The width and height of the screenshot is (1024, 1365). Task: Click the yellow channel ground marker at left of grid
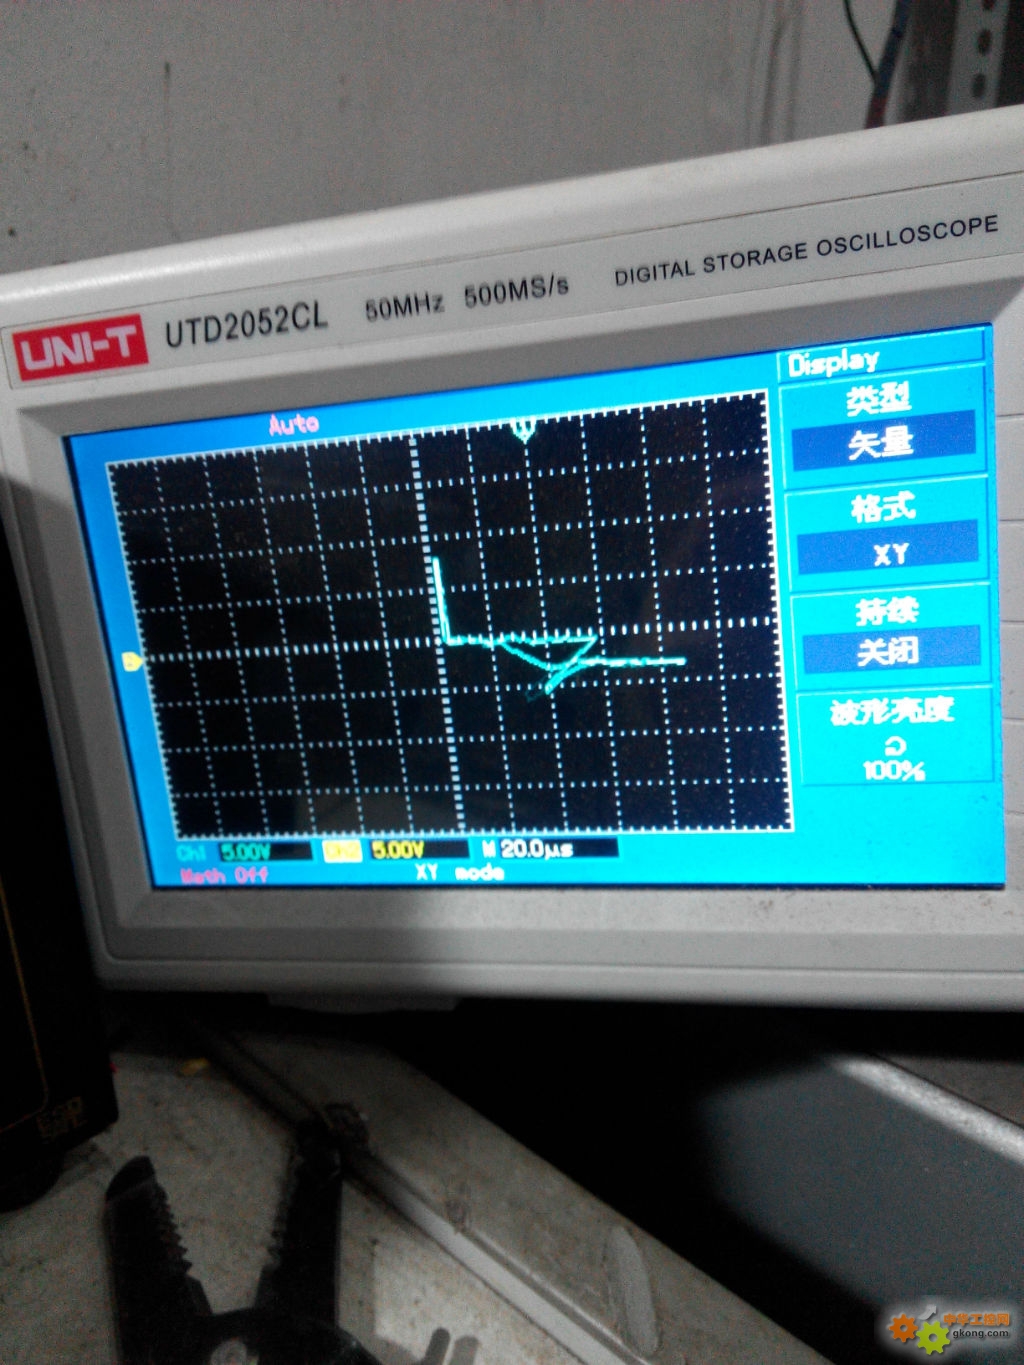click(131, 661)
